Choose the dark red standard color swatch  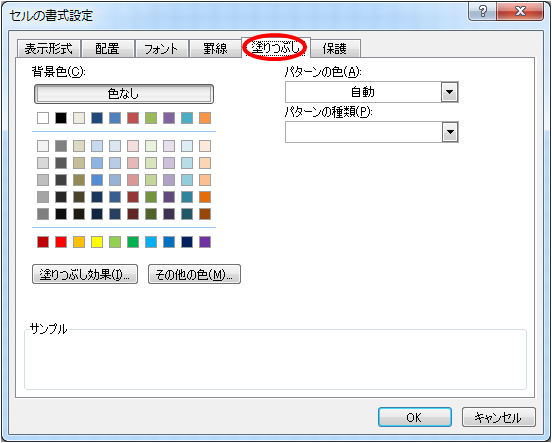pyautogui.click(x=43, y=242)
